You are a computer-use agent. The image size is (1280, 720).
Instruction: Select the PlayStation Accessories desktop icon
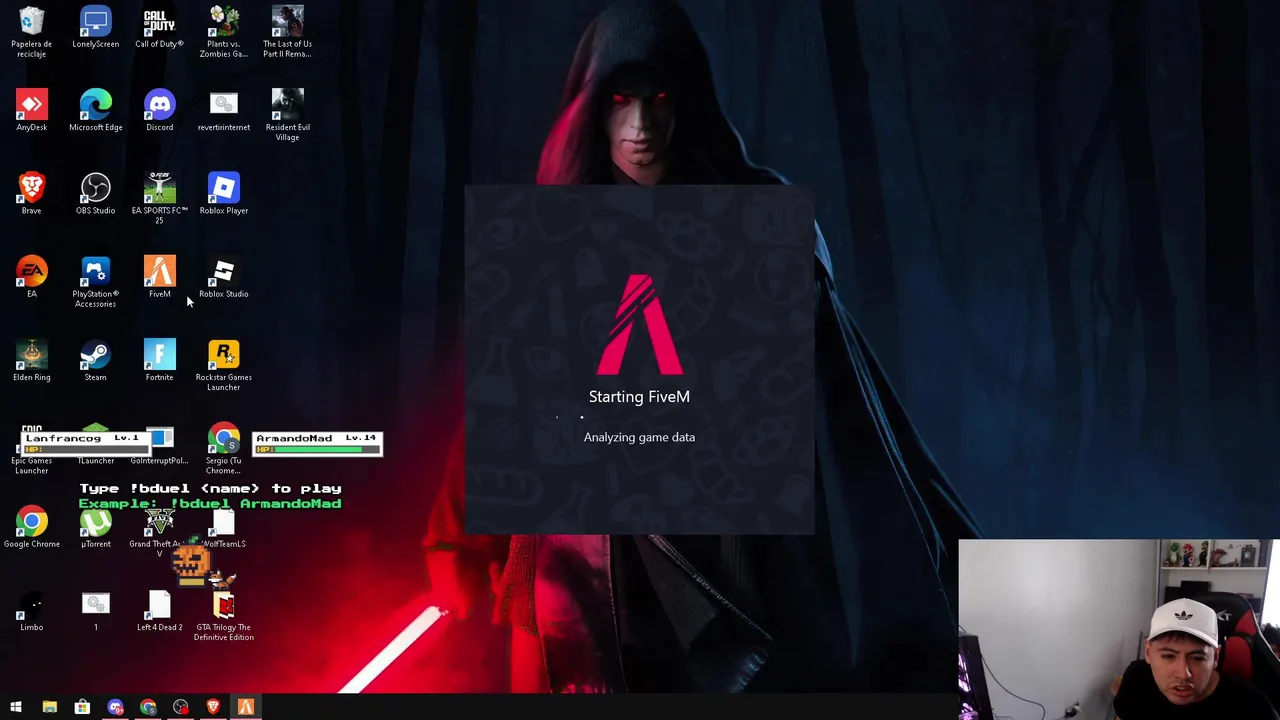(95, 281)
